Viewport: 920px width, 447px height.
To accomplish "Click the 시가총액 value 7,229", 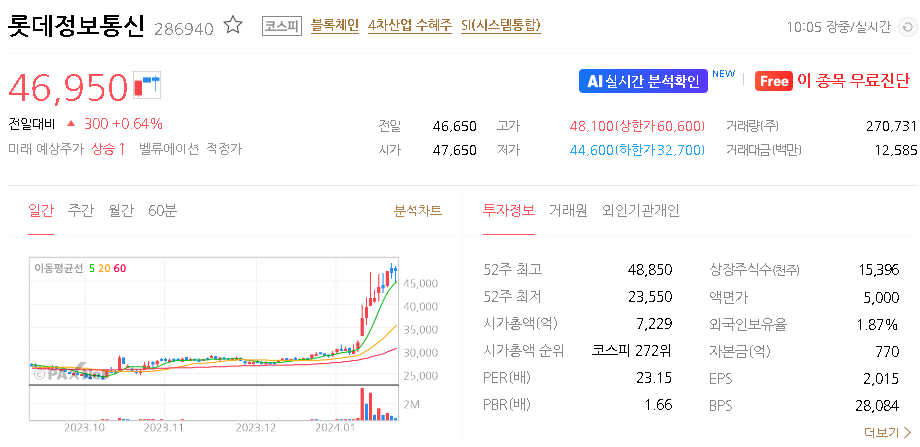I will [656, 324].
